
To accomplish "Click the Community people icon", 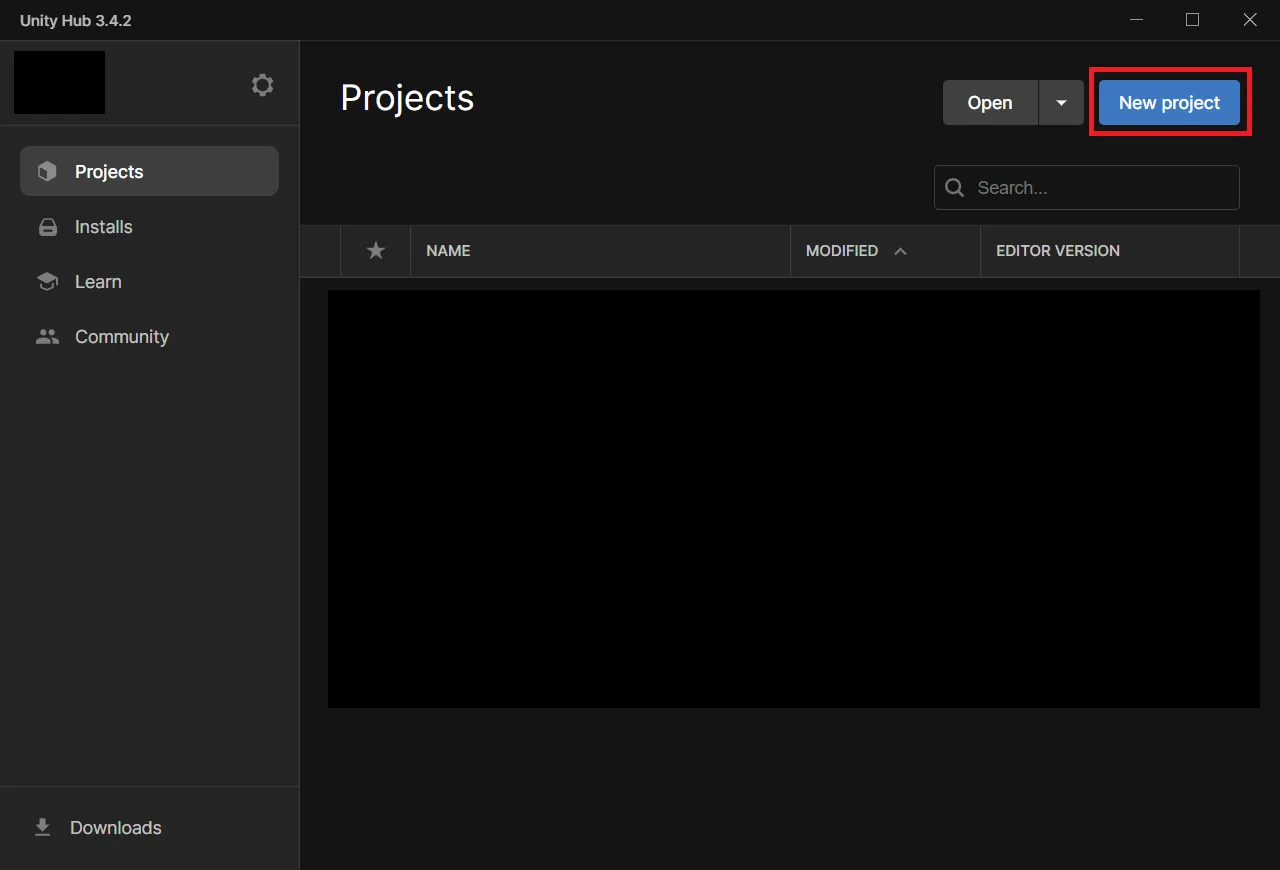I will [x=47, y=337].
